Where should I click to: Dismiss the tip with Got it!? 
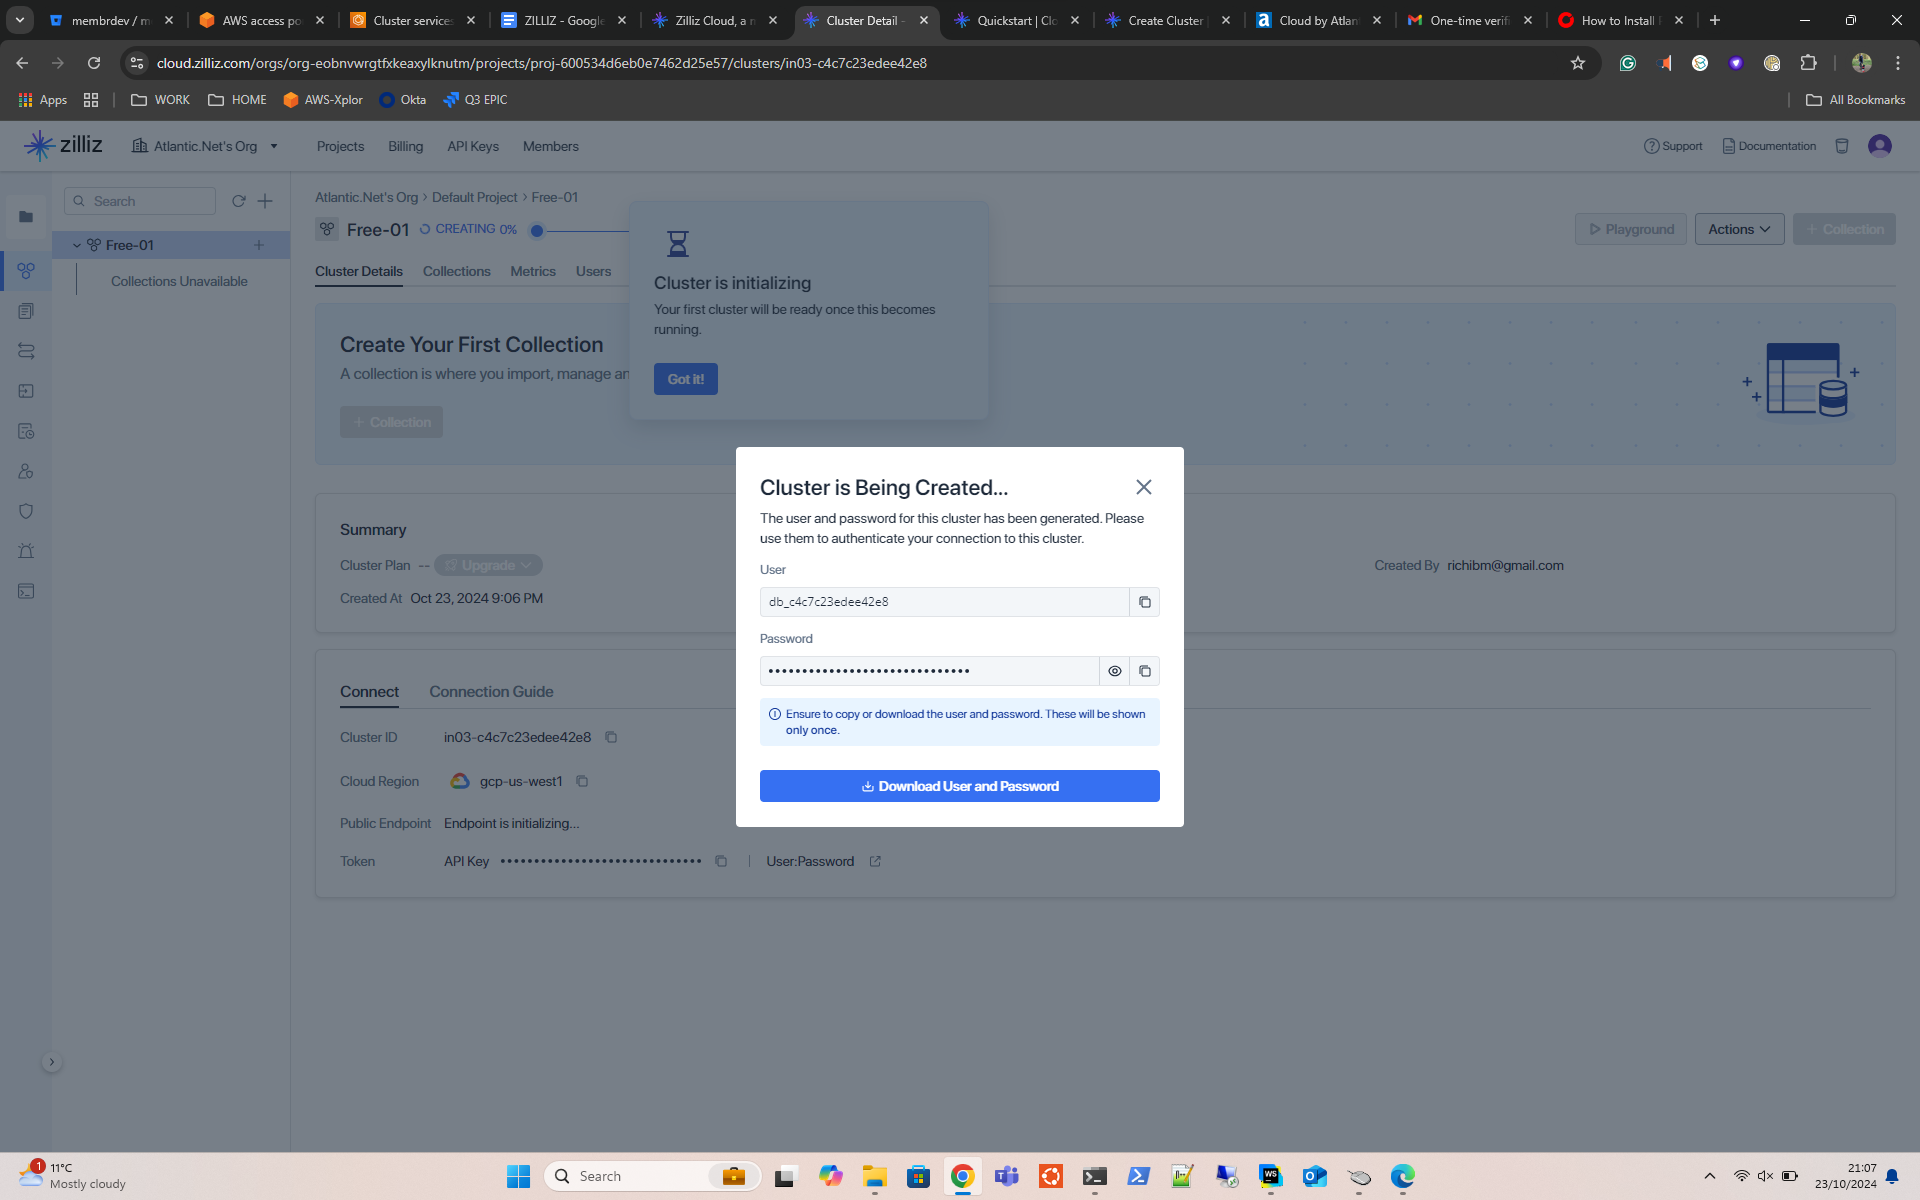coord(685,379)
